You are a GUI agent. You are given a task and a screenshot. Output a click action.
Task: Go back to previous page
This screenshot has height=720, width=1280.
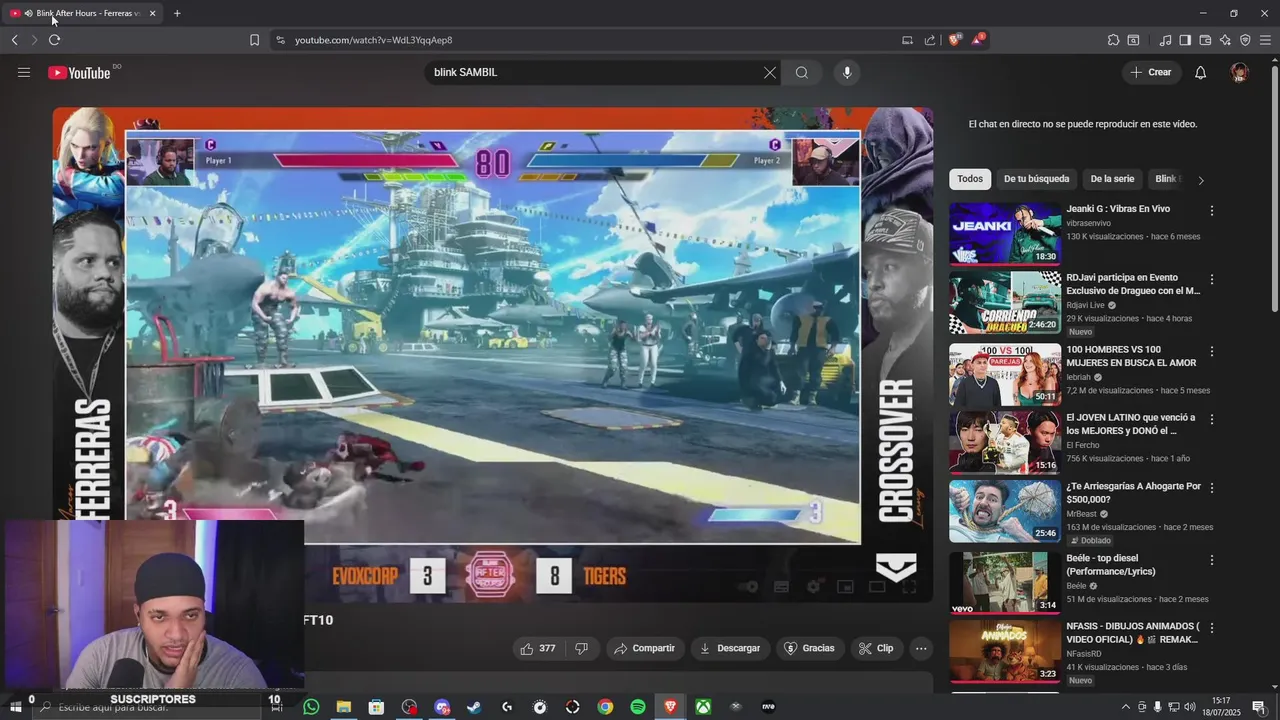14,40
